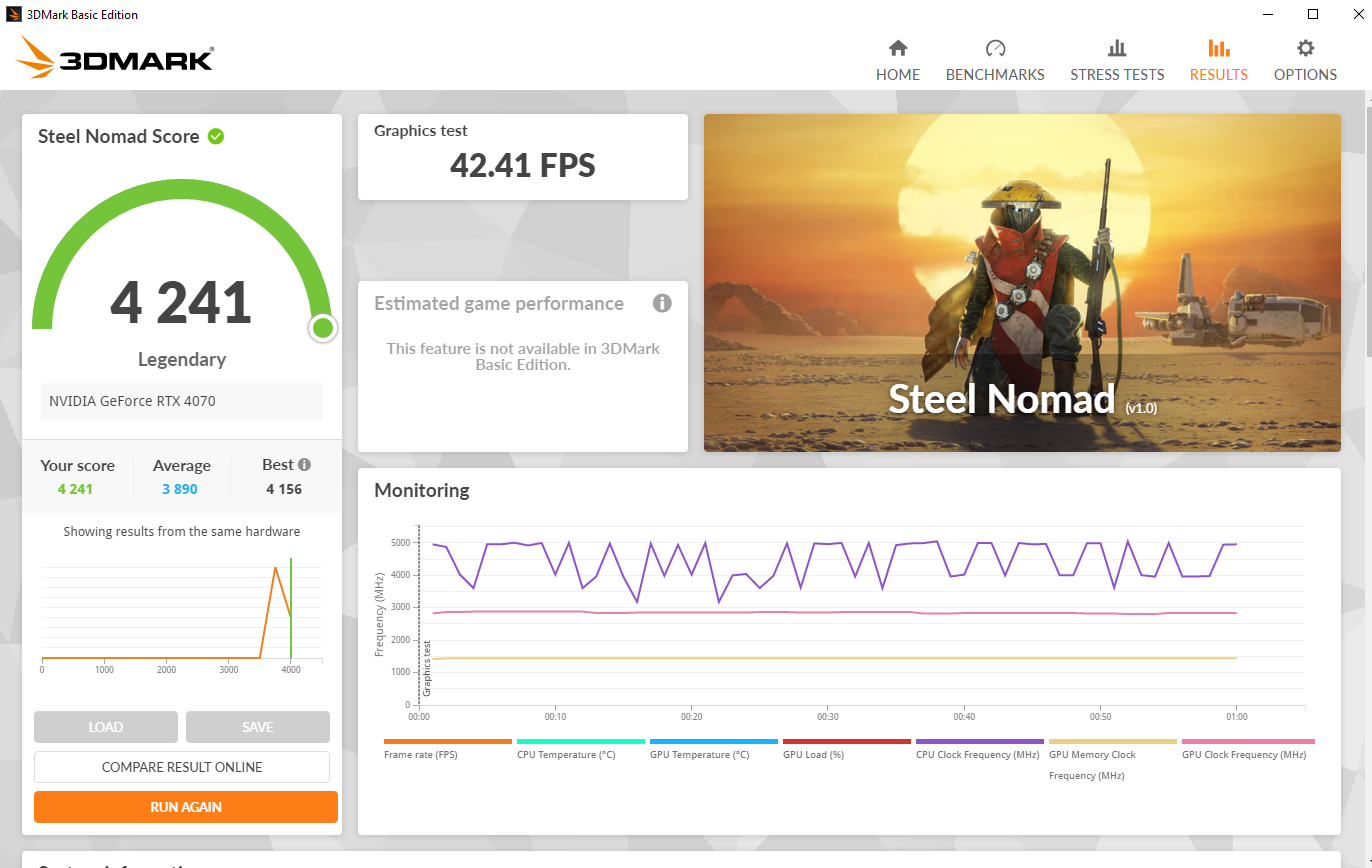Click info icon beside Estimated game performance
The width and height of the screenshot is (1372, 868).
(x=662, y=303)
